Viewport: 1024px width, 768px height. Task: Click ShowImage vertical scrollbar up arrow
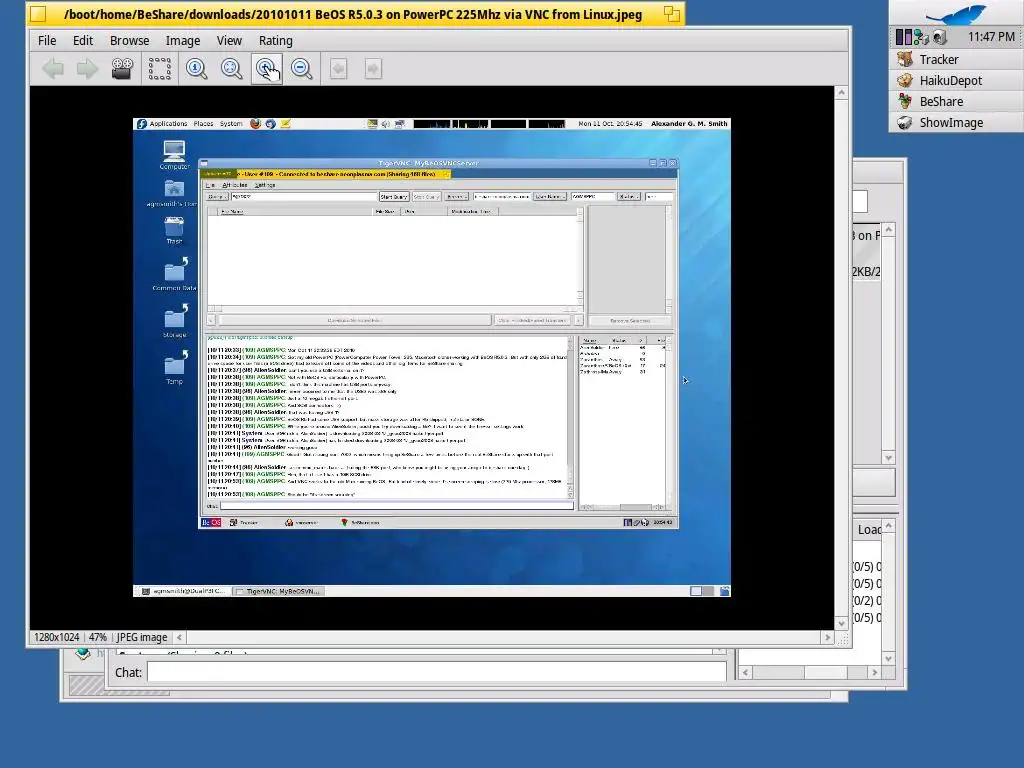pyautogui.click(x=842, y=93)
